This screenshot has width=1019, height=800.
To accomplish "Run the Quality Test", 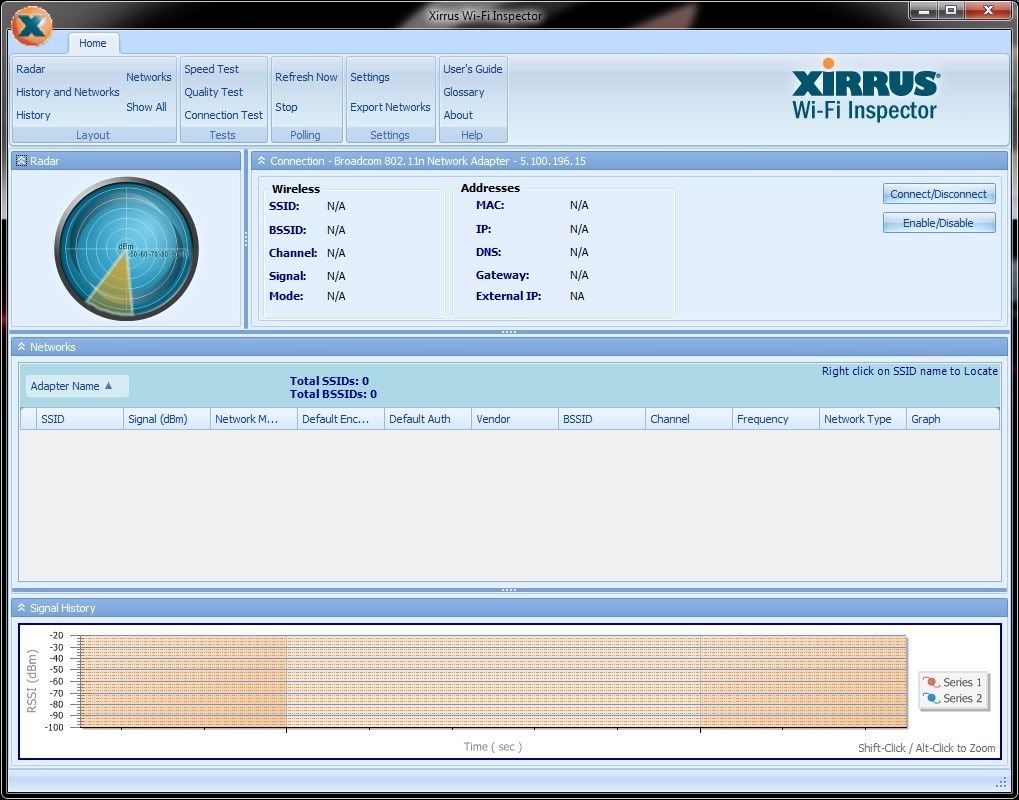I will coord(213,92).
